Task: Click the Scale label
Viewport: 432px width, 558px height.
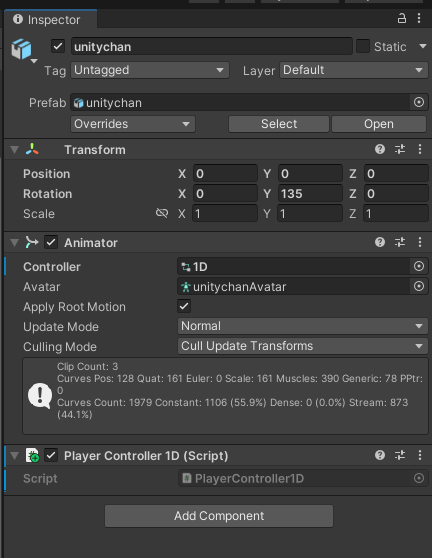Action: point(39,214)
